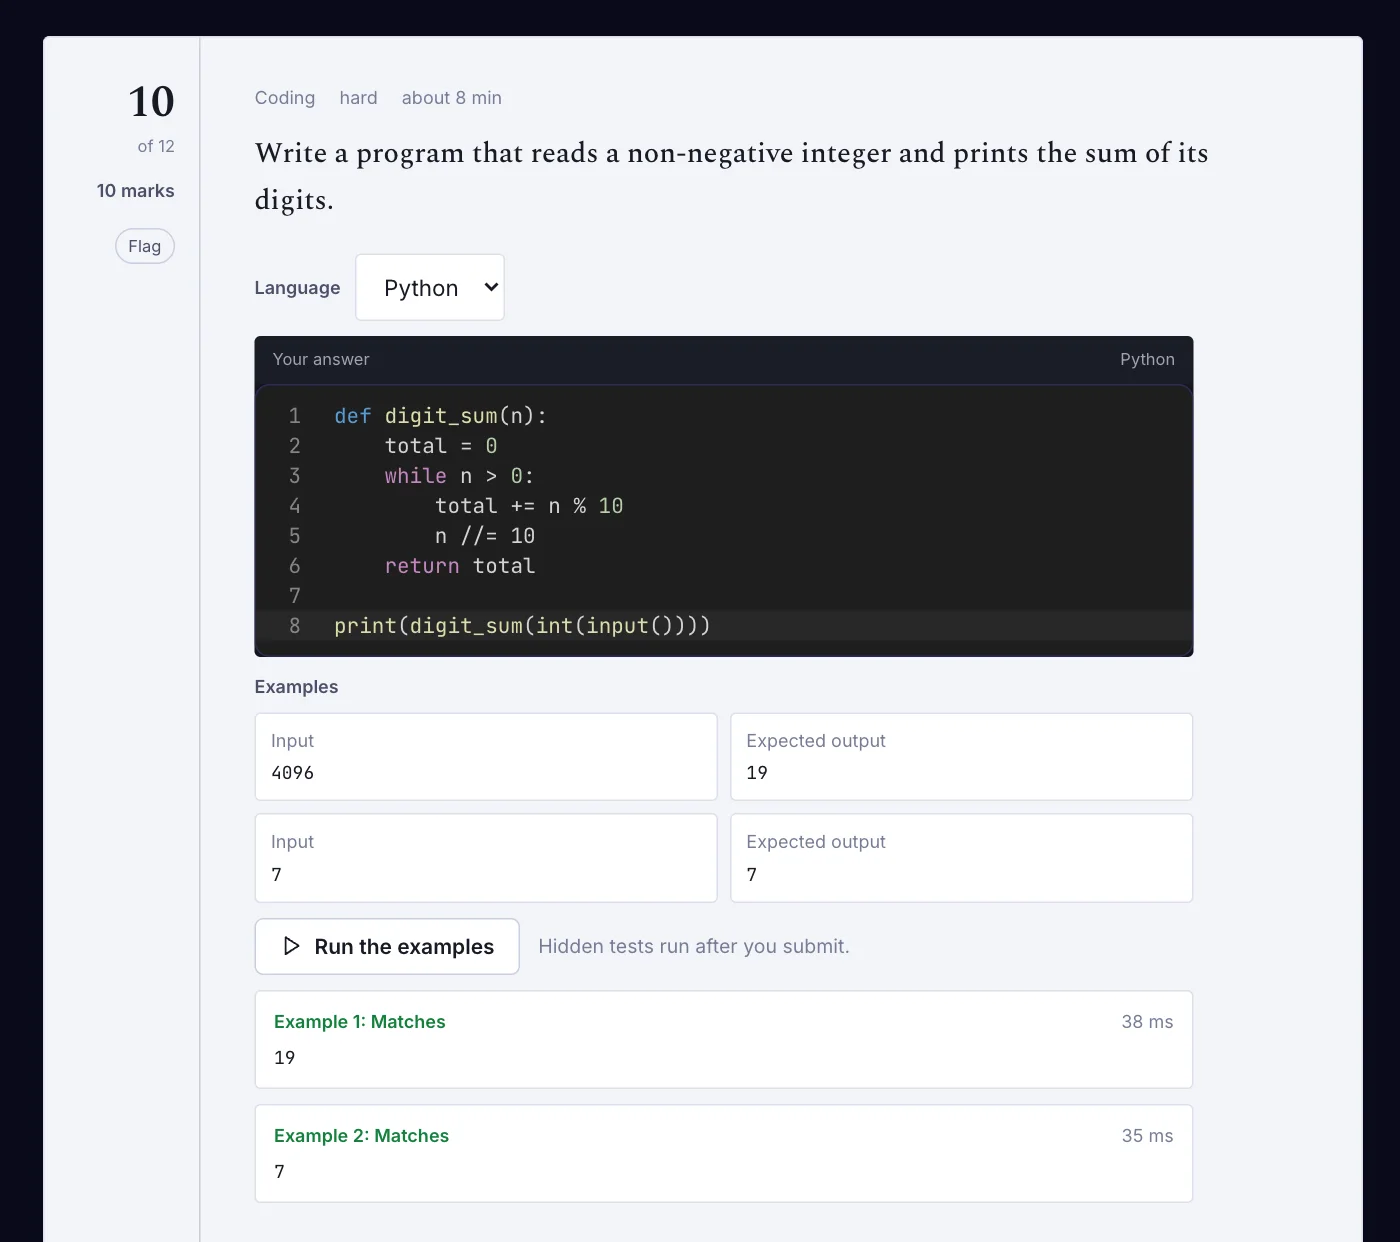Select the 'return total' line of code
The image size is (1400, 1242).
pyautogui.click(x=460, y=566)
